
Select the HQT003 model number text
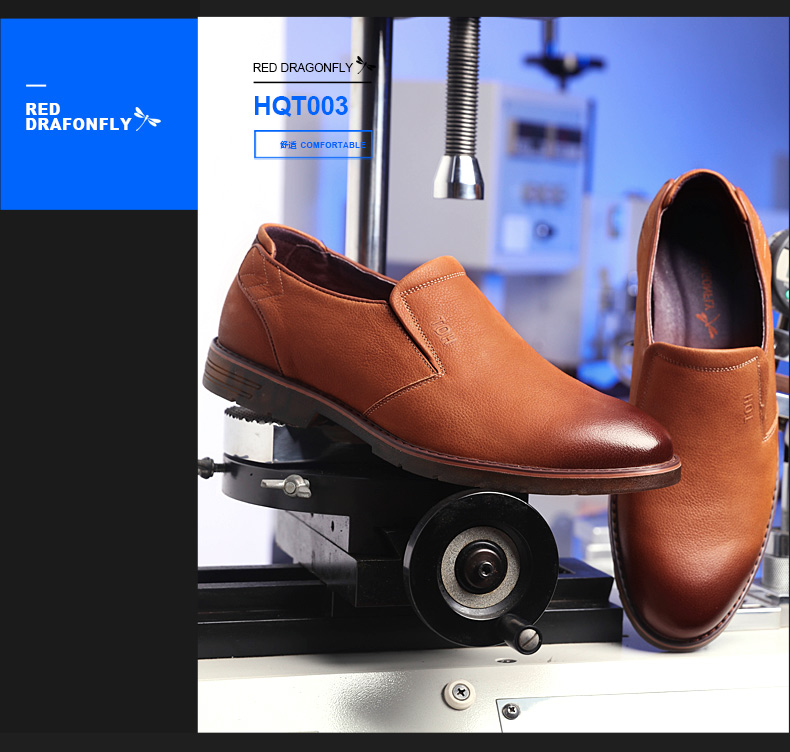point(300,107)
